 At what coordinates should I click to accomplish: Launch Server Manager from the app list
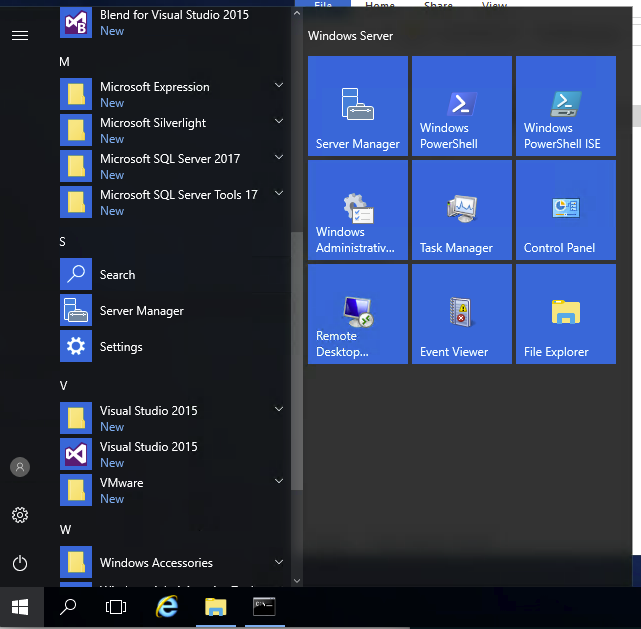[174, 310]
